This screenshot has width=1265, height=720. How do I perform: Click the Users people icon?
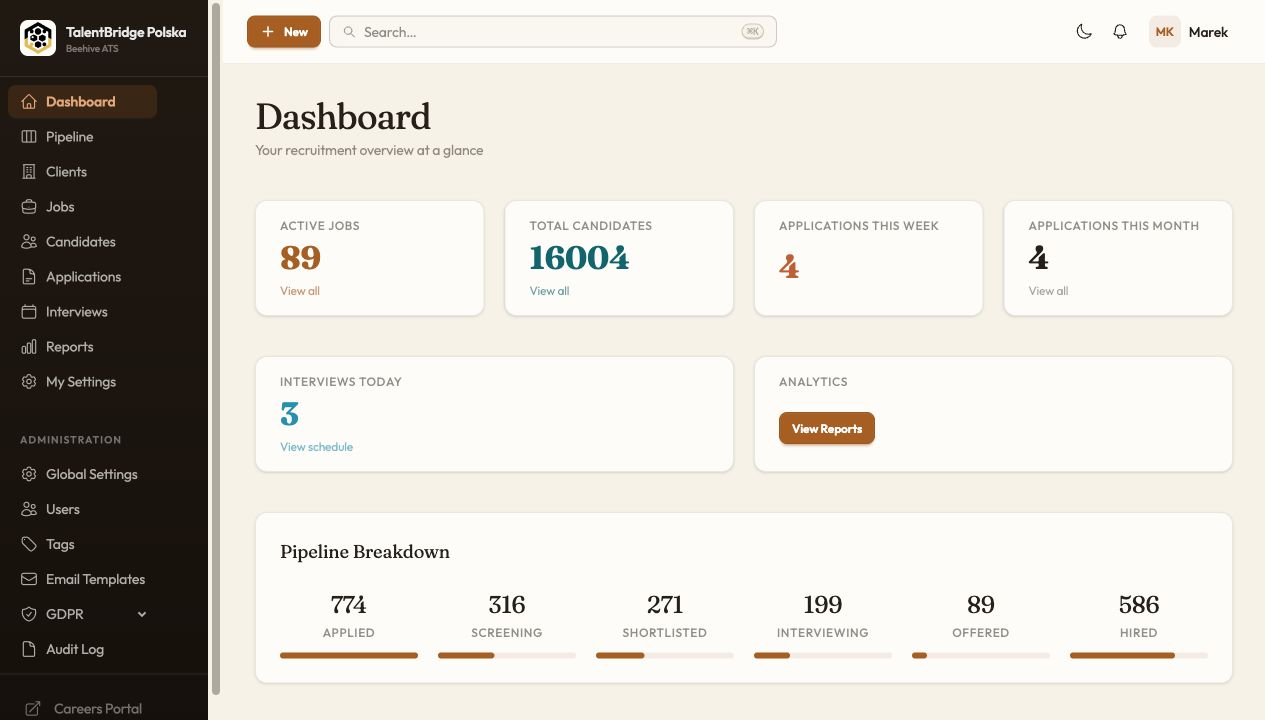pyautogui.click(x=29, y=509)
